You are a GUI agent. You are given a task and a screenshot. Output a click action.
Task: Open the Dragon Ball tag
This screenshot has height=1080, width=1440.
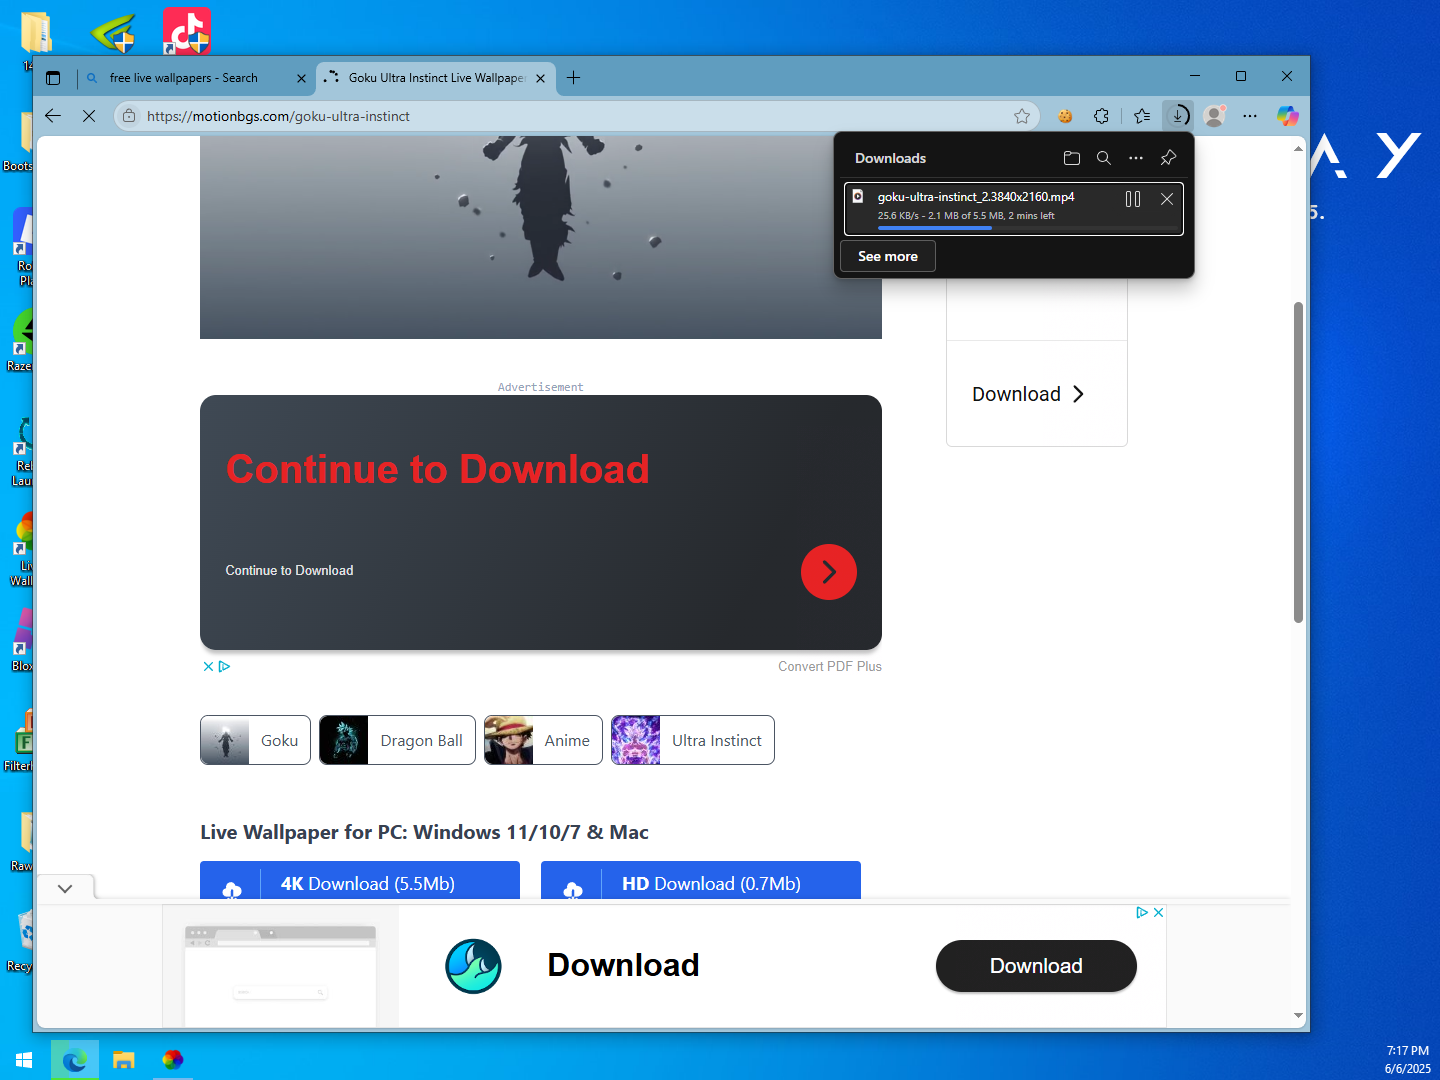[397, 740]
